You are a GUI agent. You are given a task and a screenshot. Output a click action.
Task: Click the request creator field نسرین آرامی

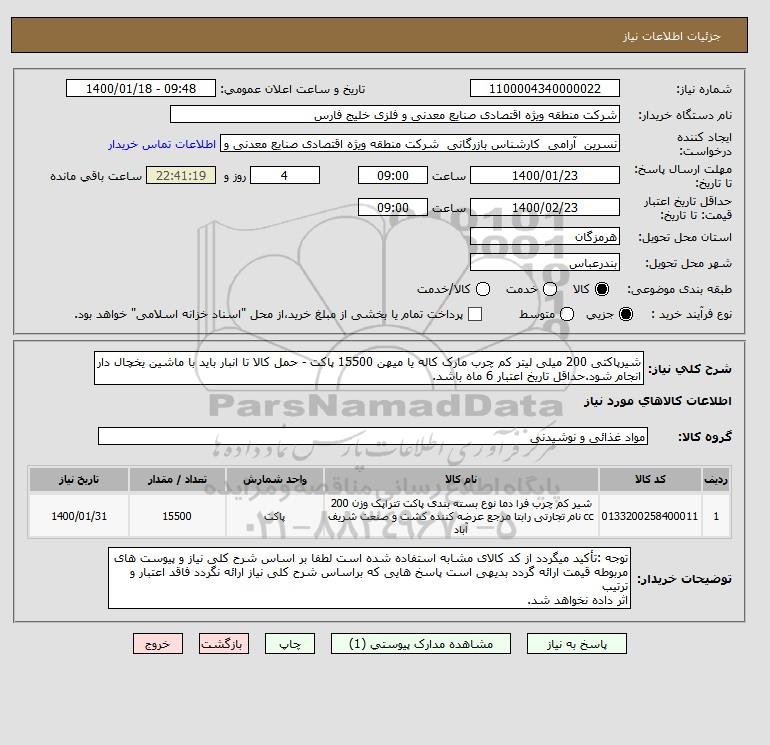pyautogui.click(x=420, y=144)
